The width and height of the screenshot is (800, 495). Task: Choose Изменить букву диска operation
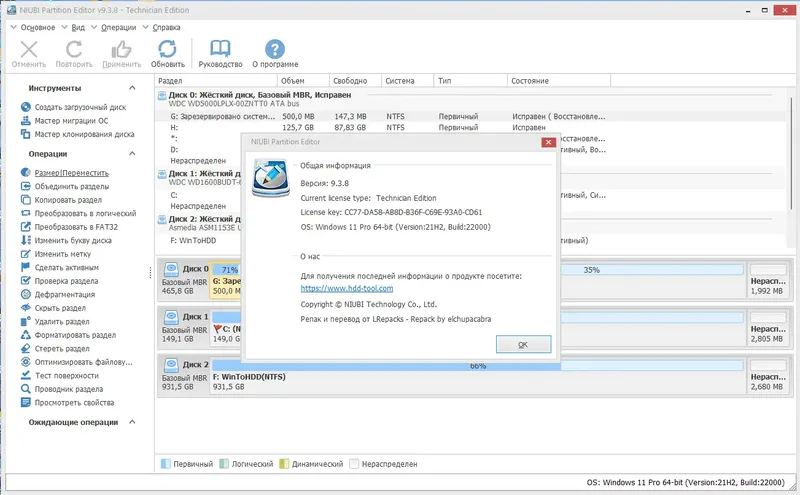tap(66, 240)
